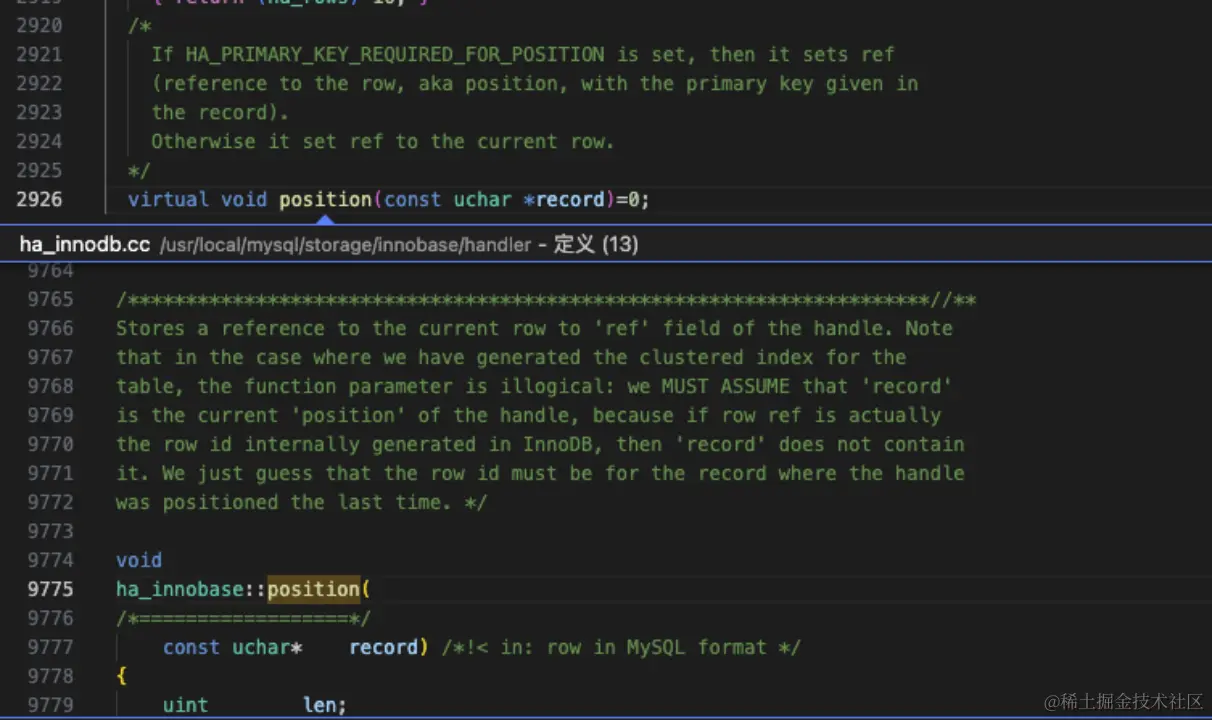Click HA_PRIMARY_KEY_REQUIRED_FOR_POSITION in comment
This screenshot has width=1212, height=720.
(395, 54)
